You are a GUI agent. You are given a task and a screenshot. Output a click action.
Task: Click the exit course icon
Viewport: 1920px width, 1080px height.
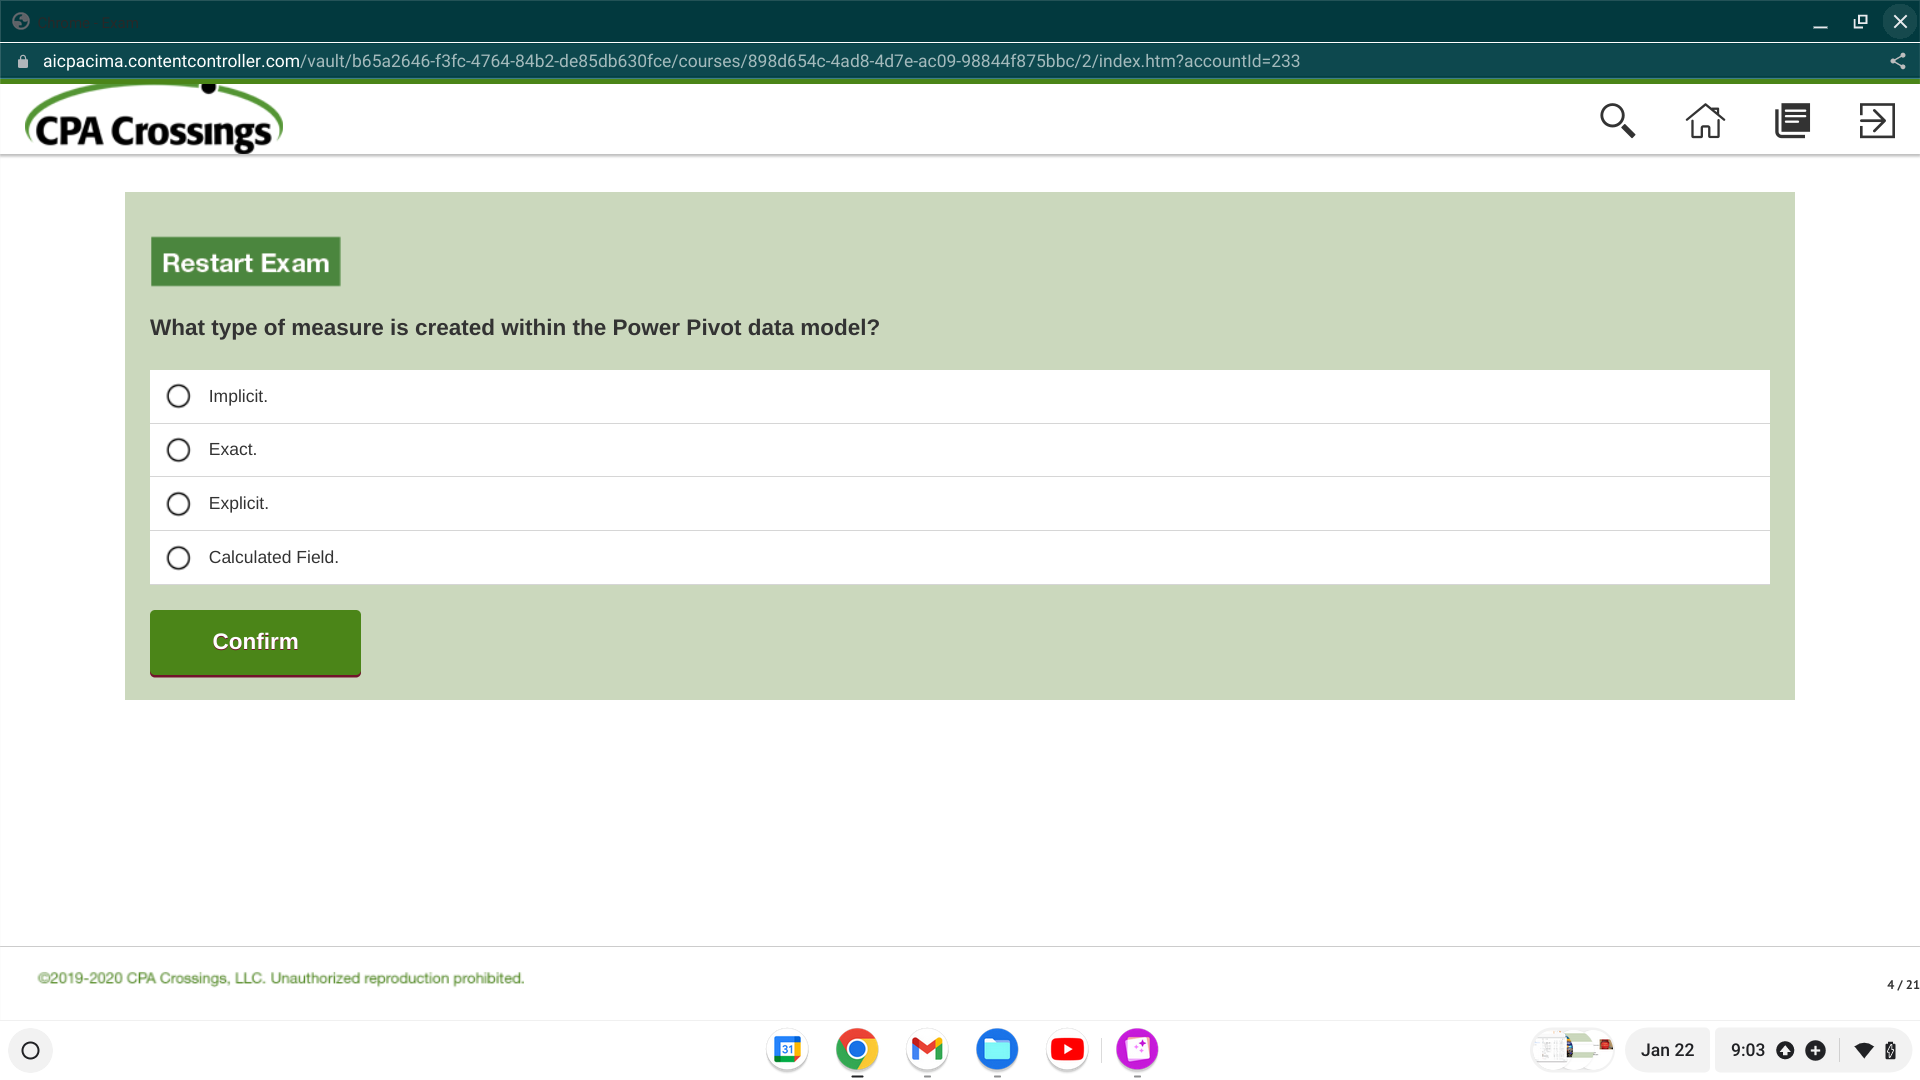(x=1876, y=120)
